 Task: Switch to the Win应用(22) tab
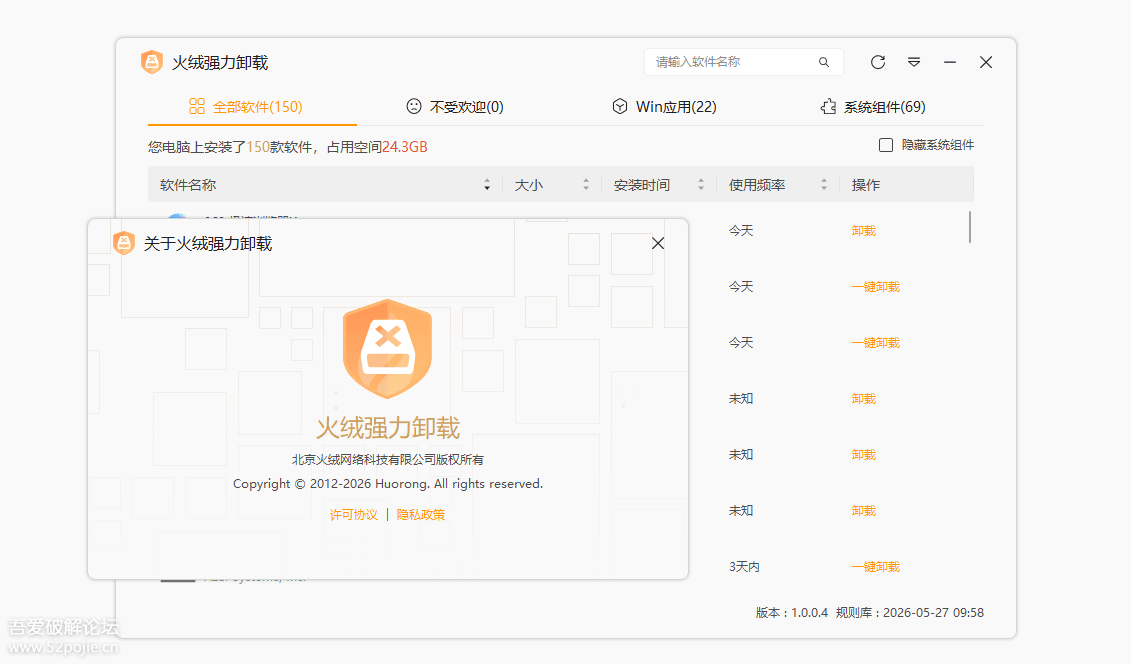click(664, 107)
